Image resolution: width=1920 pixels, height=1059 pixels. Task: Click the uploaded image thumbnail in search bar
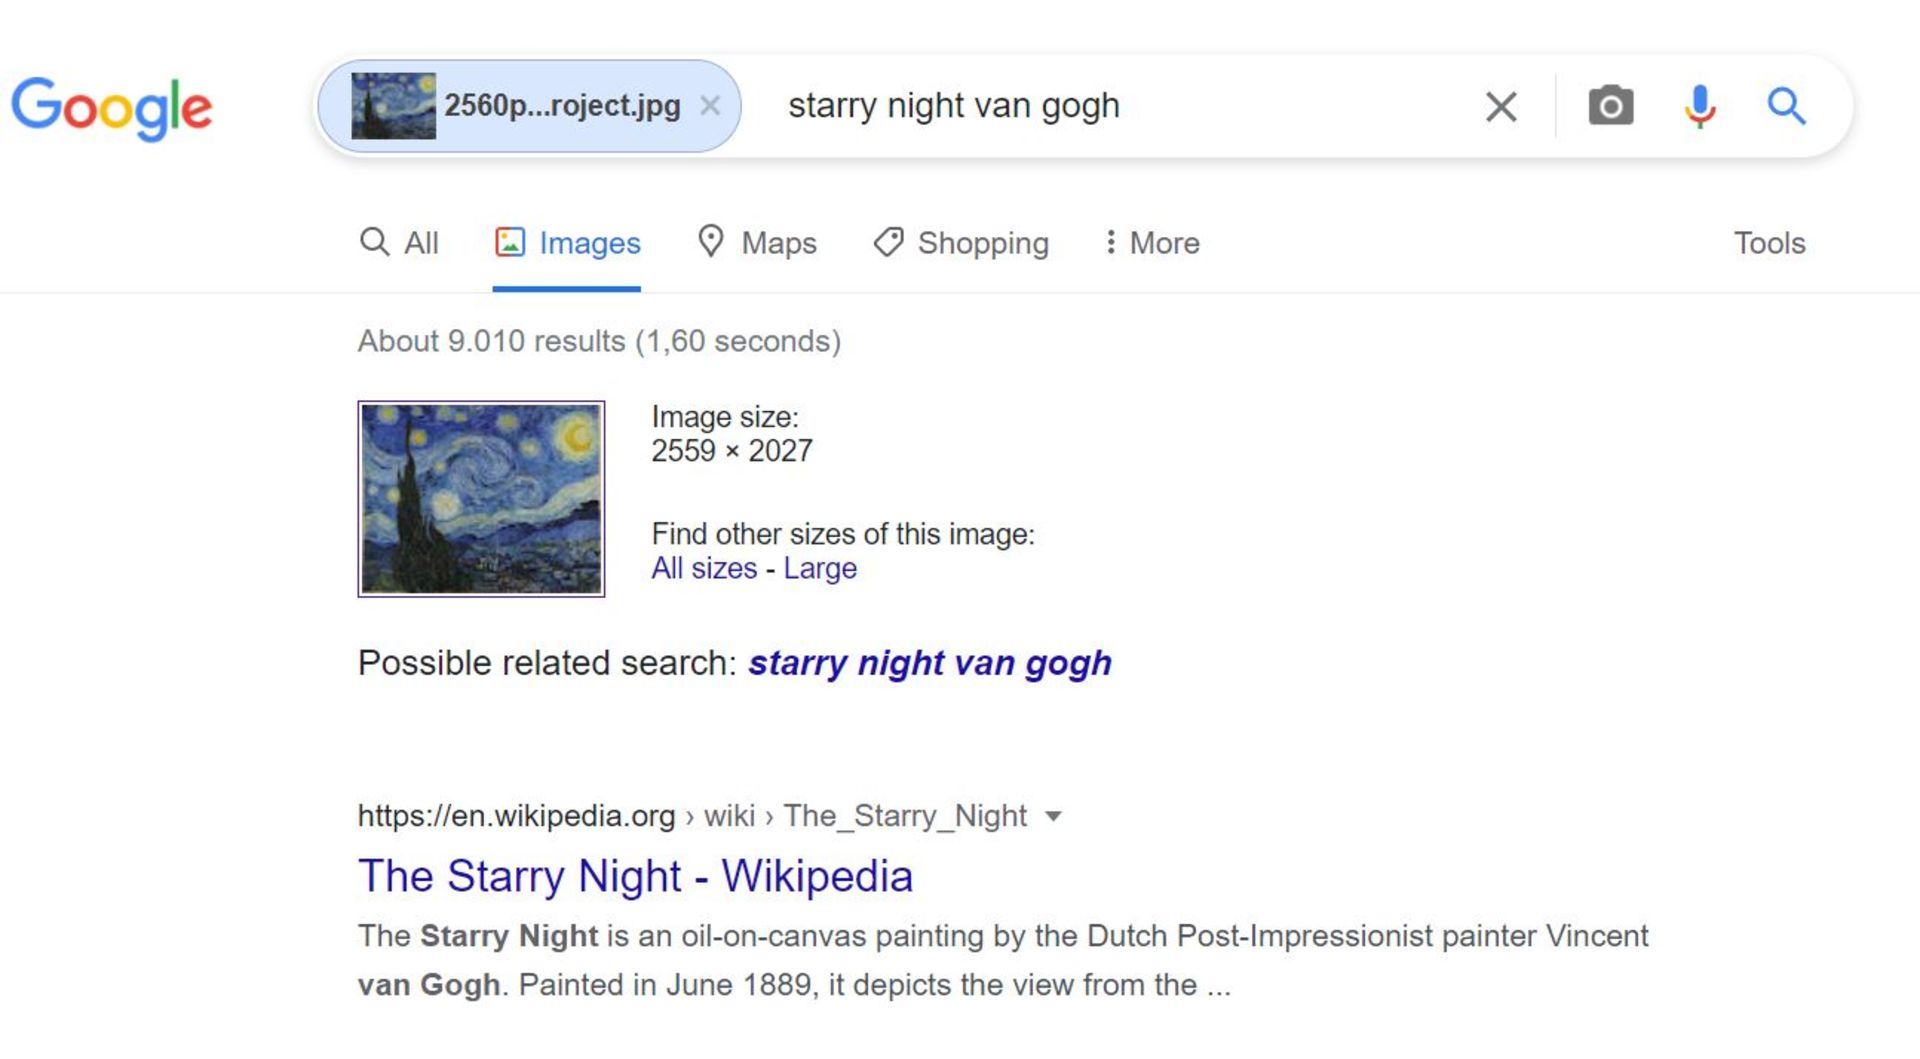393,106
